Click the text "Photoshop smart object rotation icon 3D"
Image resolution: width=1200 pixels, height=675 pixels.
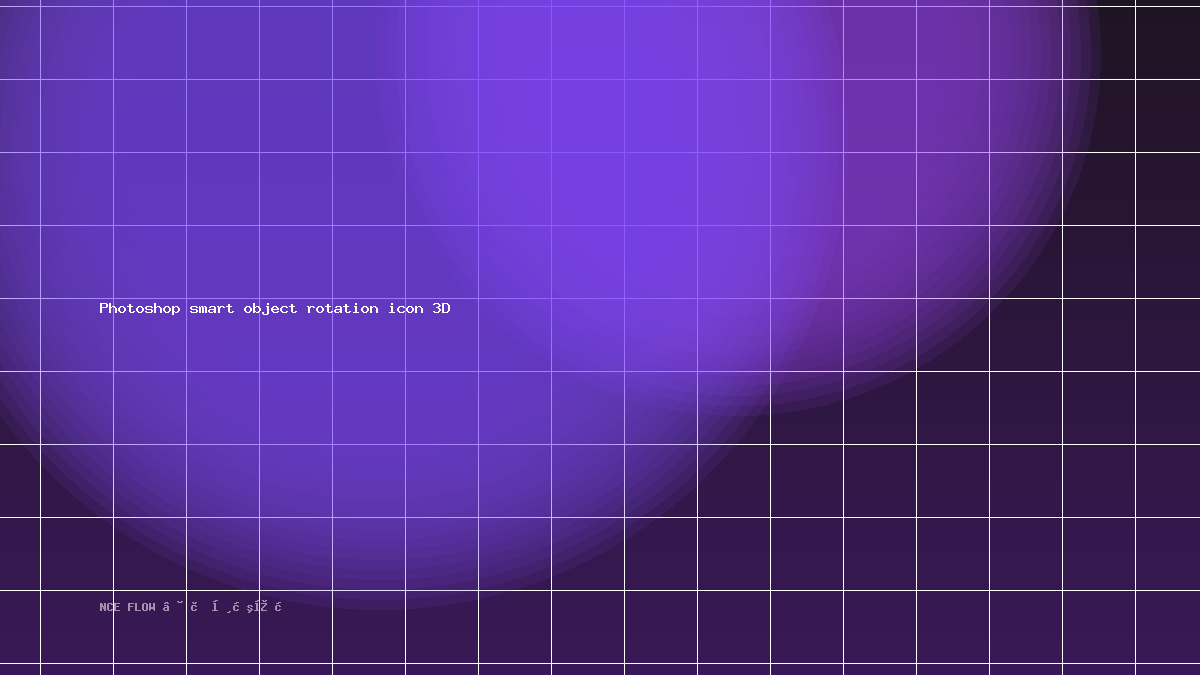[275, 309]
